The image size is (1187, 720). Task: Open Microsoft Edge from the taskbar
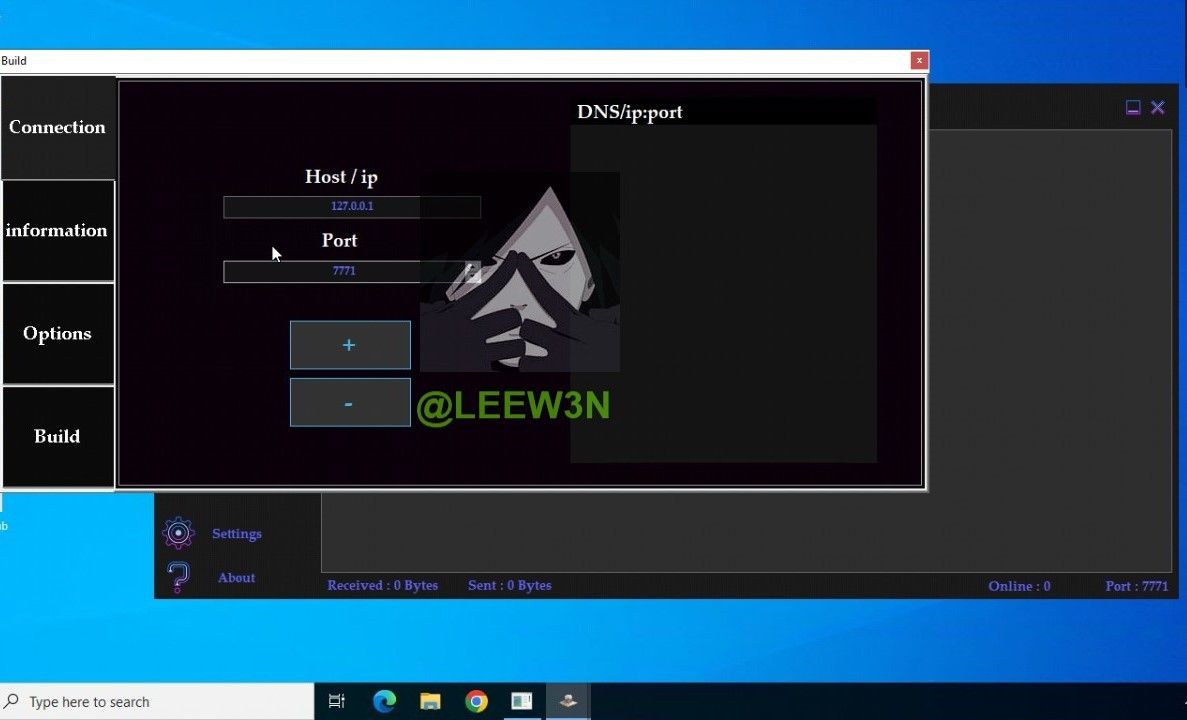pos(384,702)
